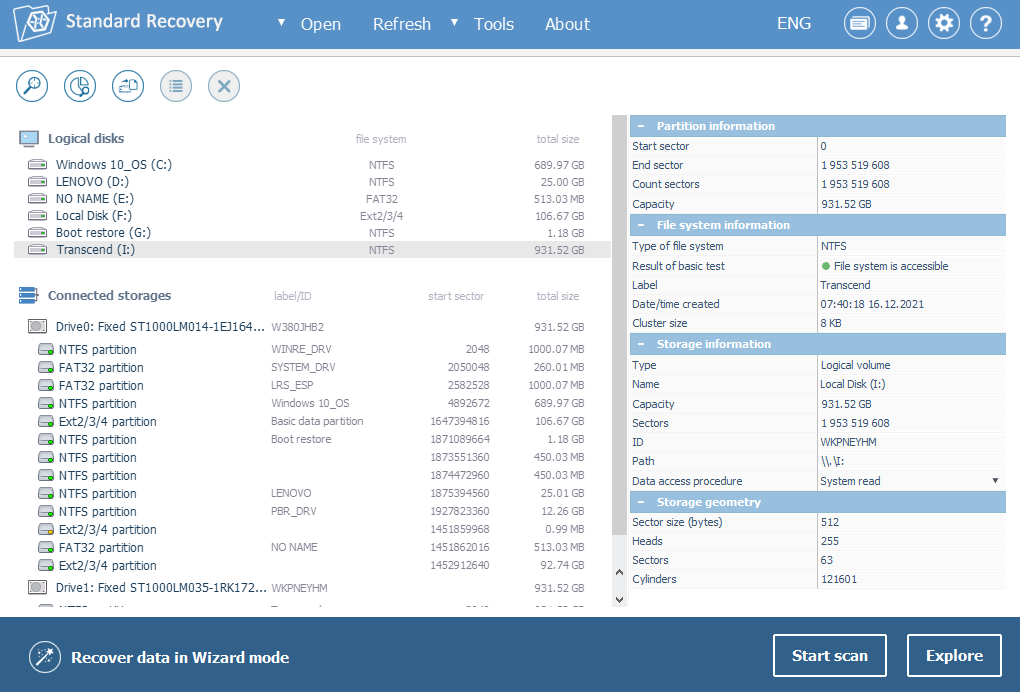Screen dimensions: 1020x692
Task: Open the settings gear icon
Action: [944, 24]
